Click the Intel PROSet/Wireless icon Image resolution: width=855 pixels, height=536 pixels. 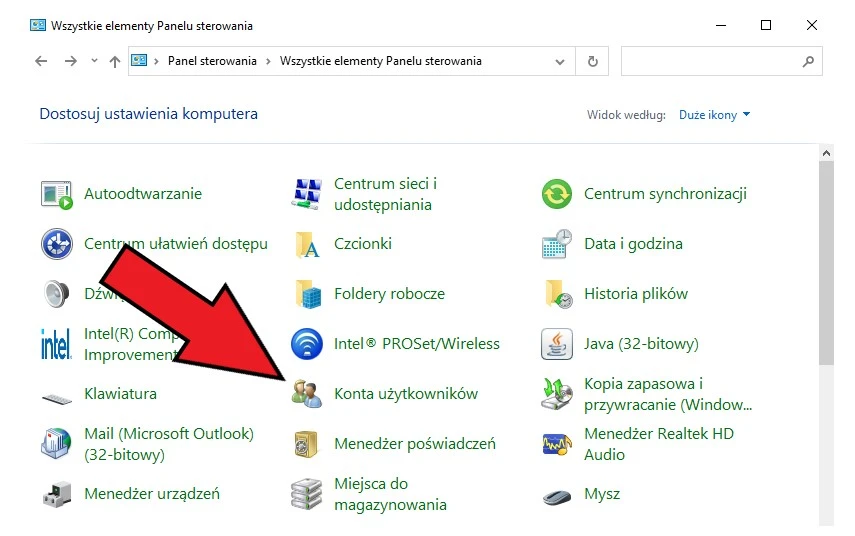pyautogui.click(x=306, y=344)
